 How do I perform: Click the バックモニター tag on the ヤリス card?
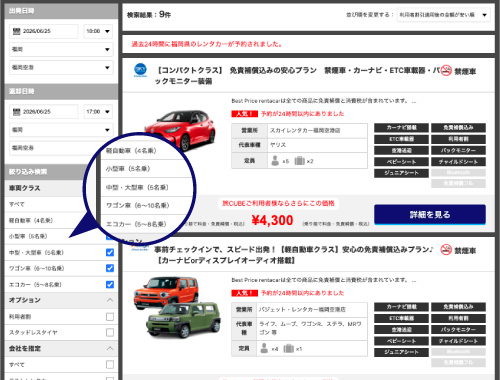click(458, 150)
